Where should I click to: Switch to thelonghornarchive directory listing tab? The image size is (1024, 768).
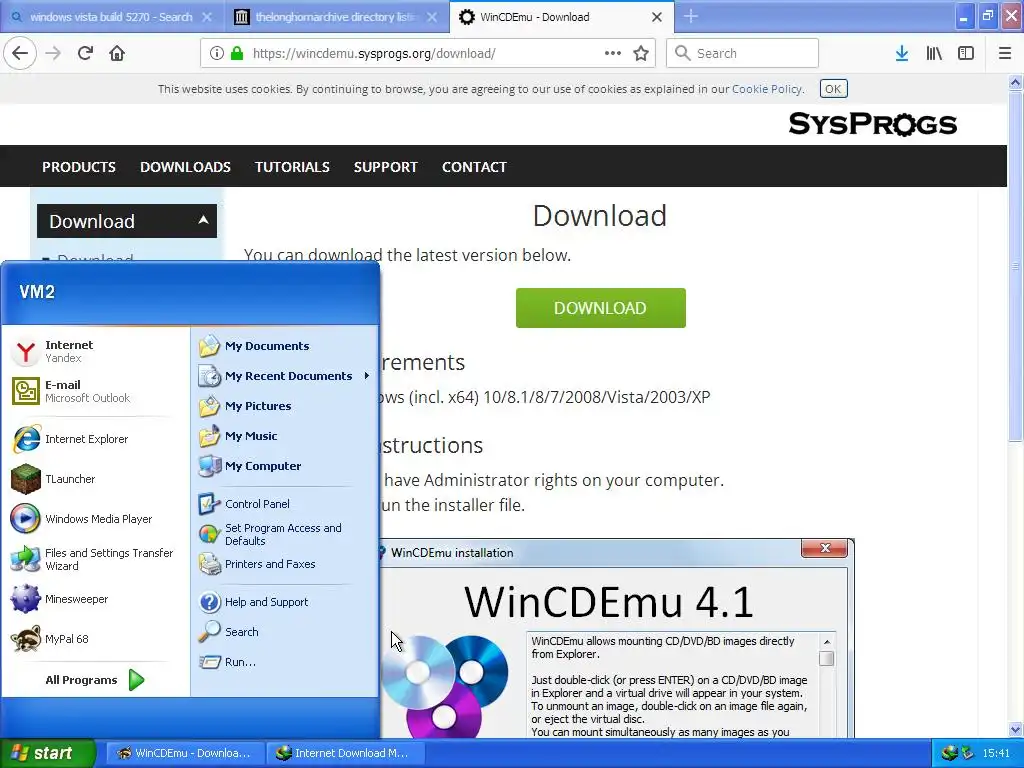coord(336,17)
